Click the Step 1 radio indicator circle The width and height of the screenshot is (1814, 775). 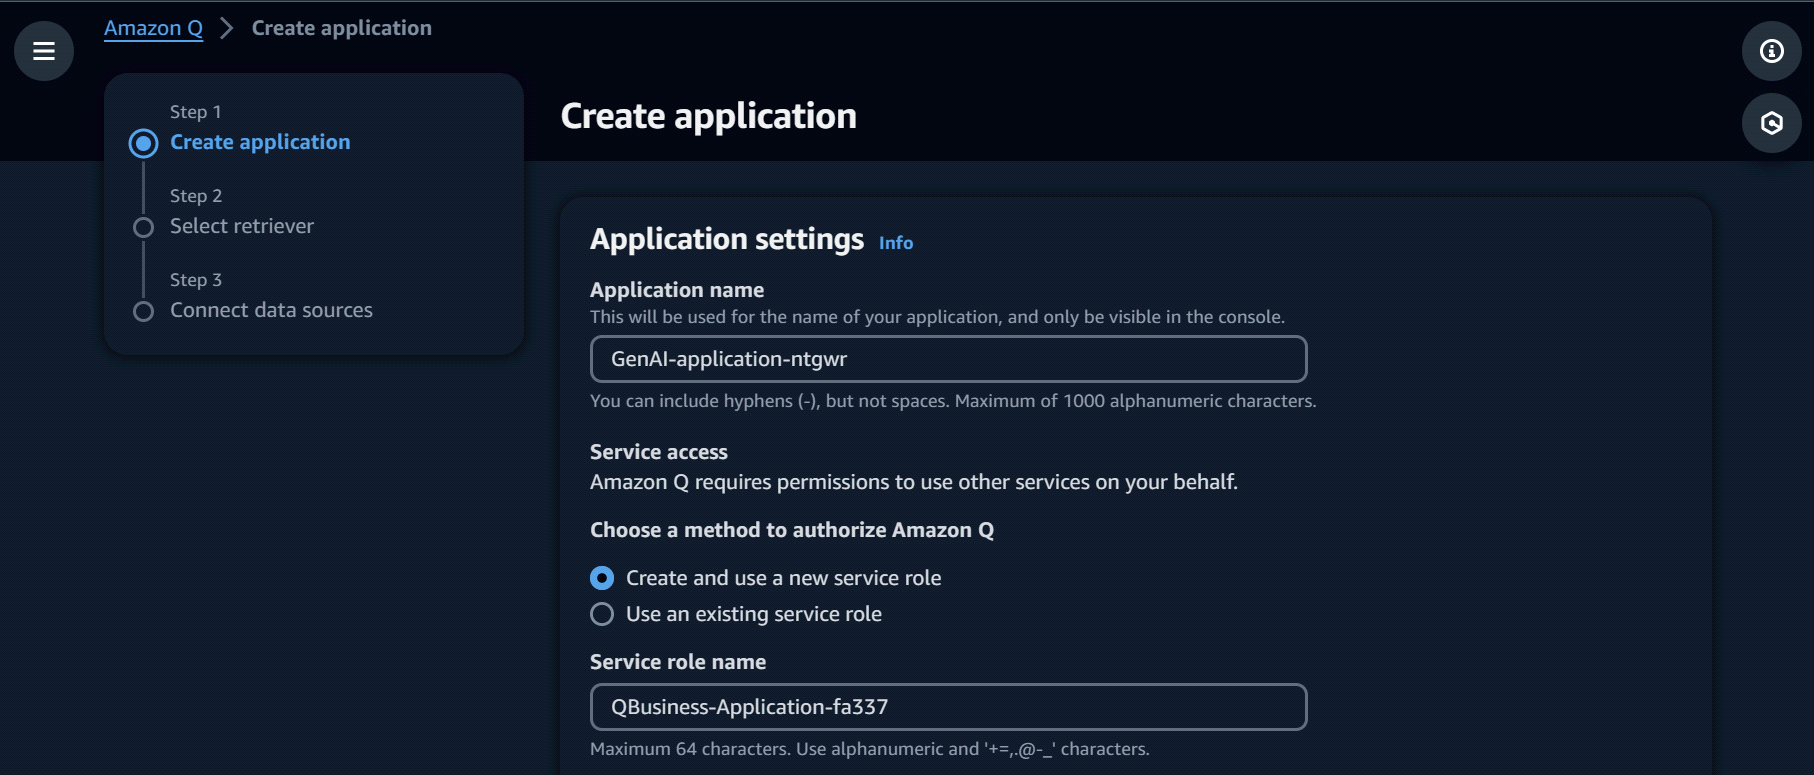coord(144,143)
